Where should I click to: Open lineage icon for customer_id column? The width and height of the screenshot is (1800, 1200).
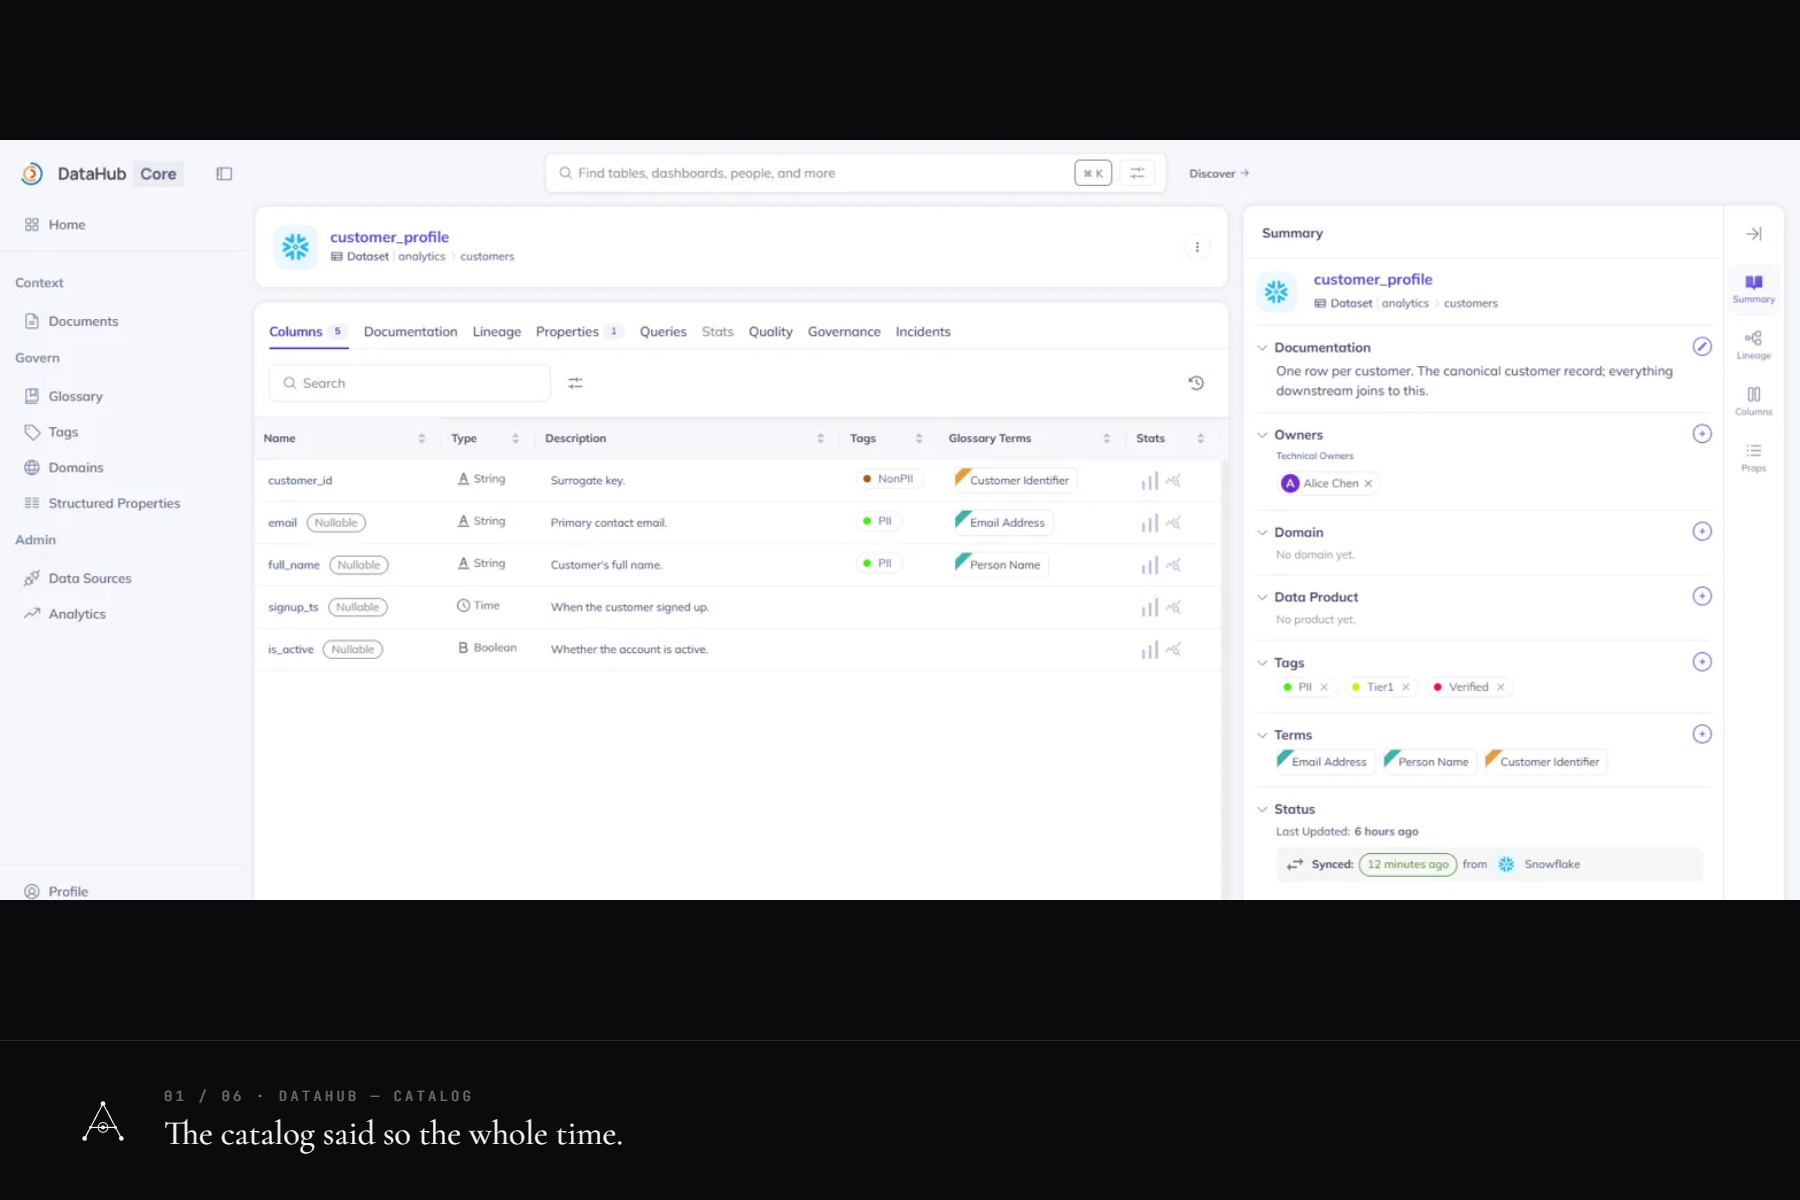tap(1174, 481)
